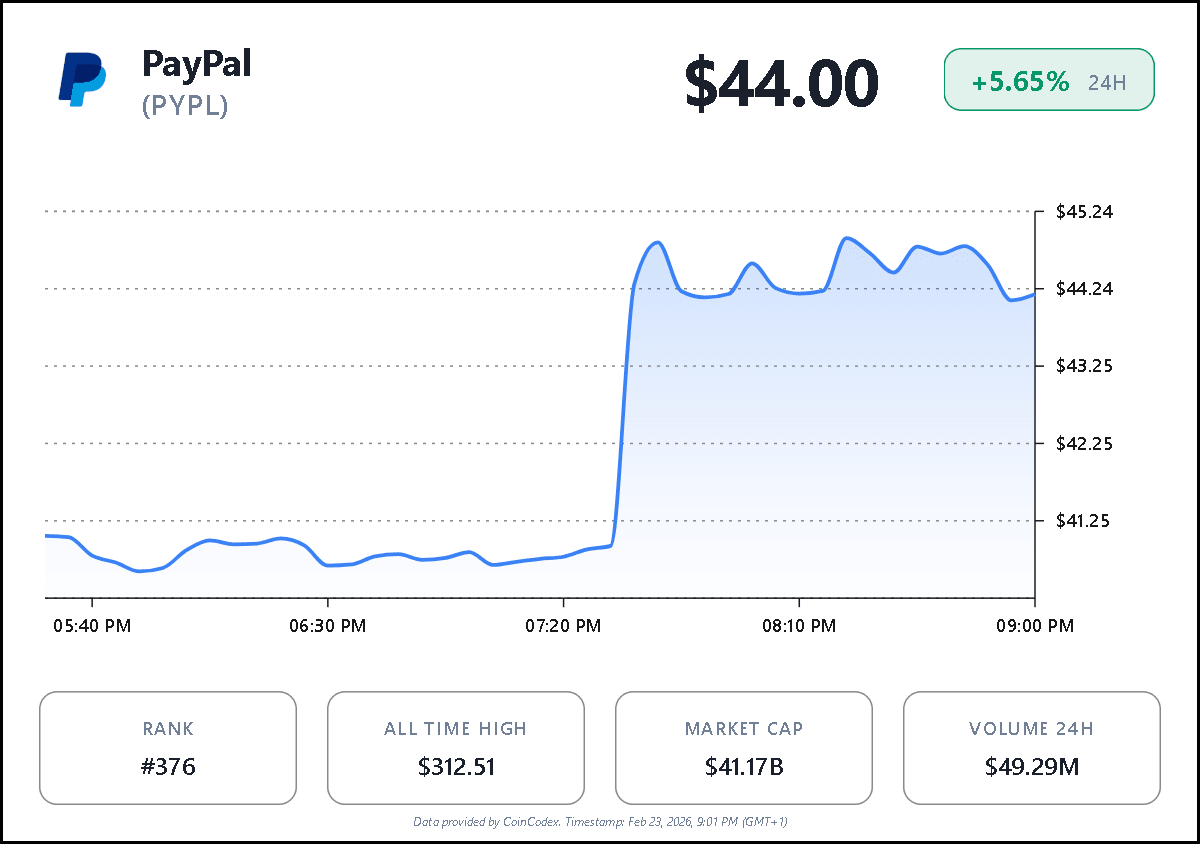Click the 08:10 PM time axis label
Screen dimensions: 1200x844
click(799, 626)
